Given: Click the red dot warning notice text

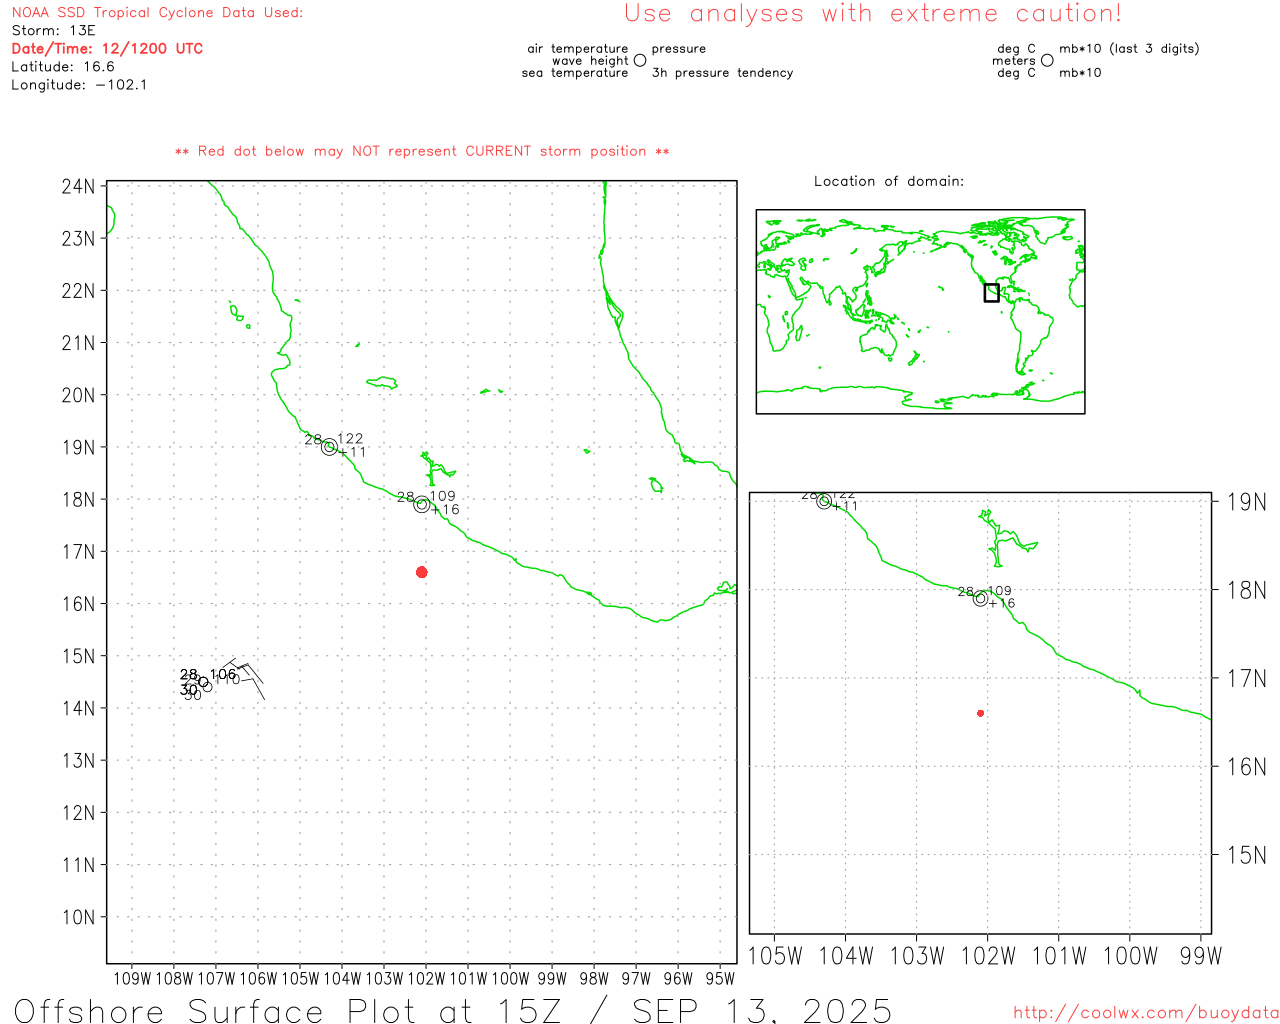Looking at the screenshot, I should (x=422, y=151).
